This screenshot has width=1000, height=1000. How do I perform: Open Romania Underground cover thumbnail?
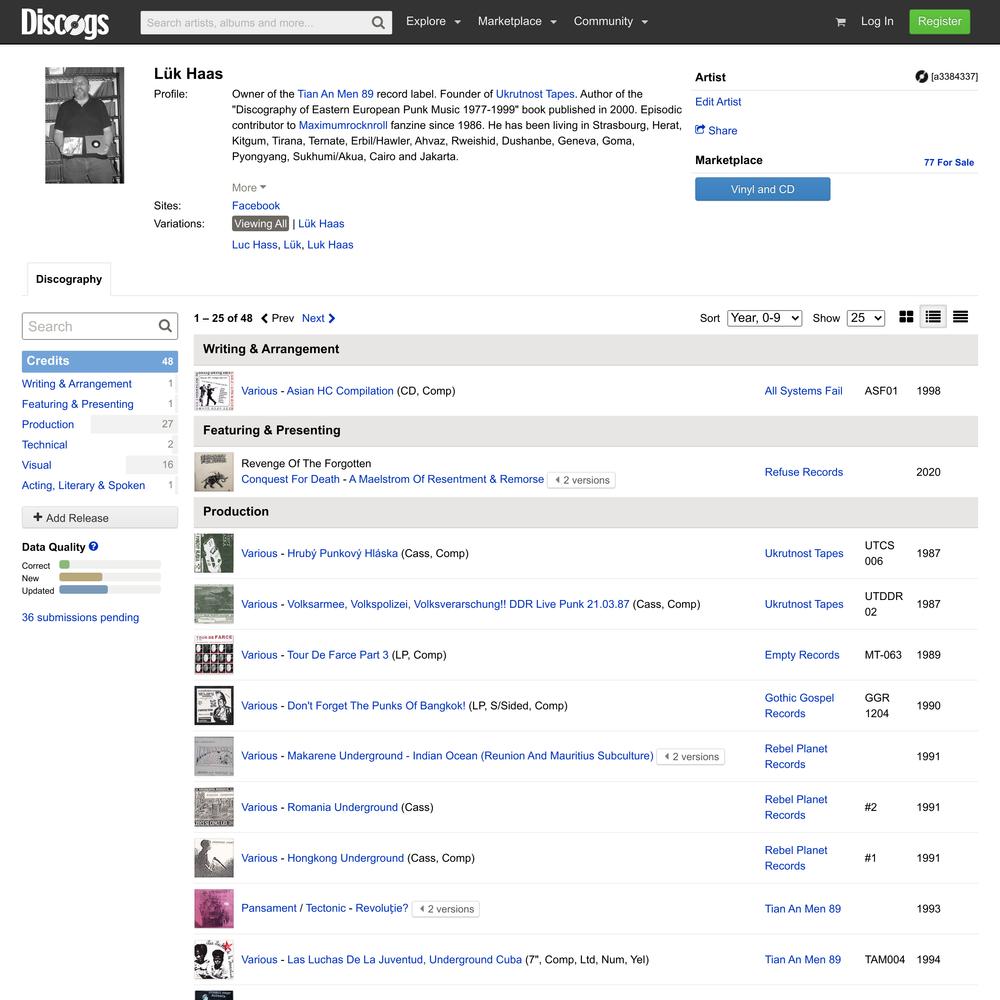tap(214, 807)
